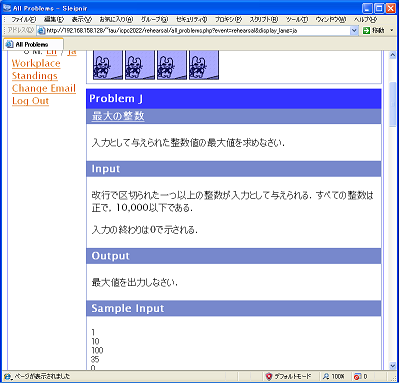Open the プロキシ(P) menu

(228, 20)
